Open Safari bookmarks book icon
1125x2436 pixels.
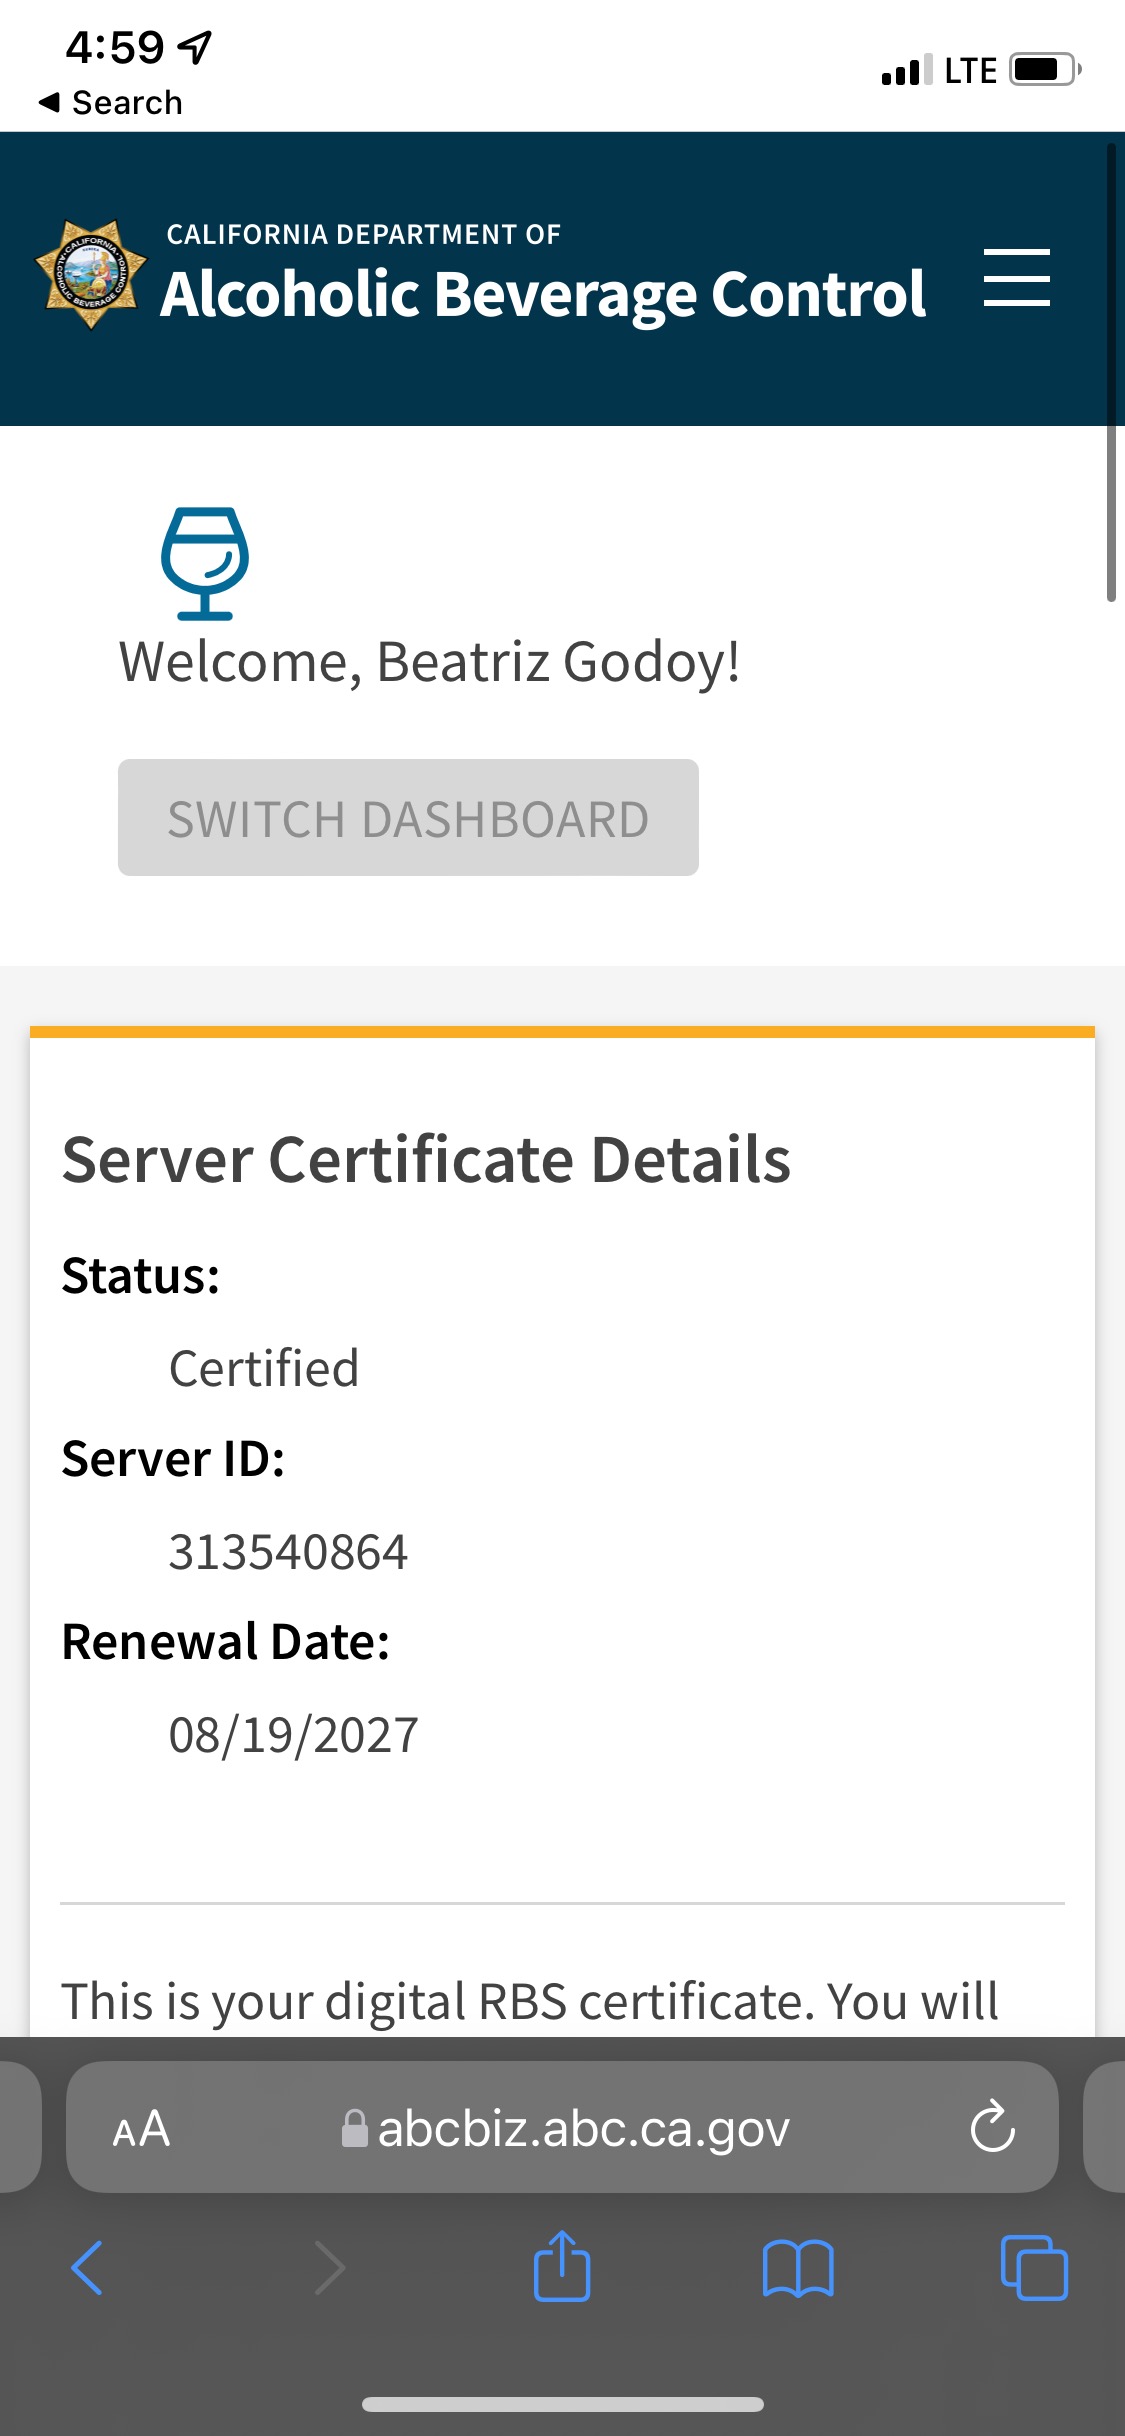[797, 2268]
